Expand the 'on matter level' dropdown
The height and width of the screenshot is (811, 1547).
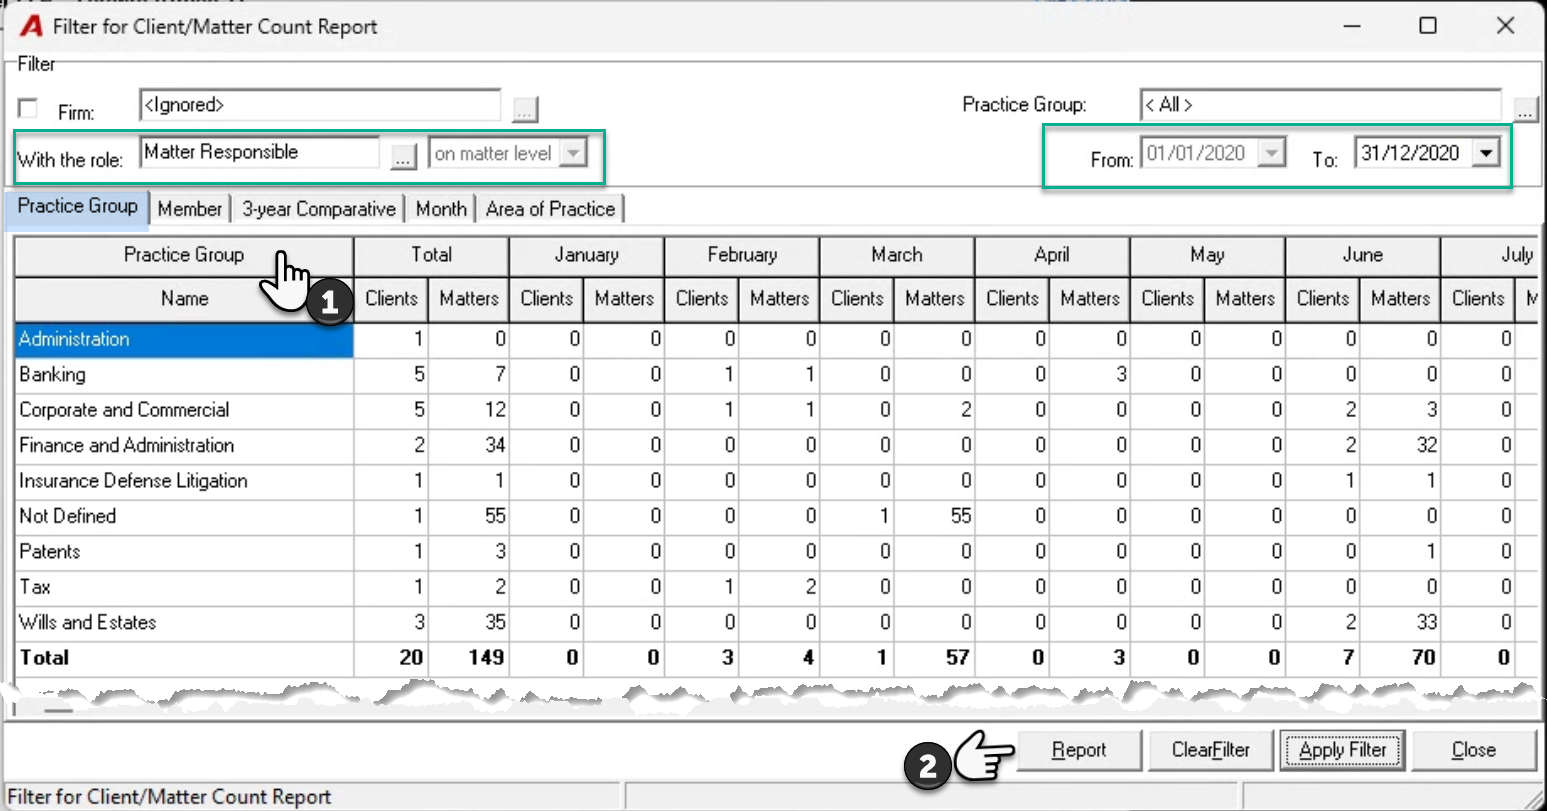[x=572, y=154]
